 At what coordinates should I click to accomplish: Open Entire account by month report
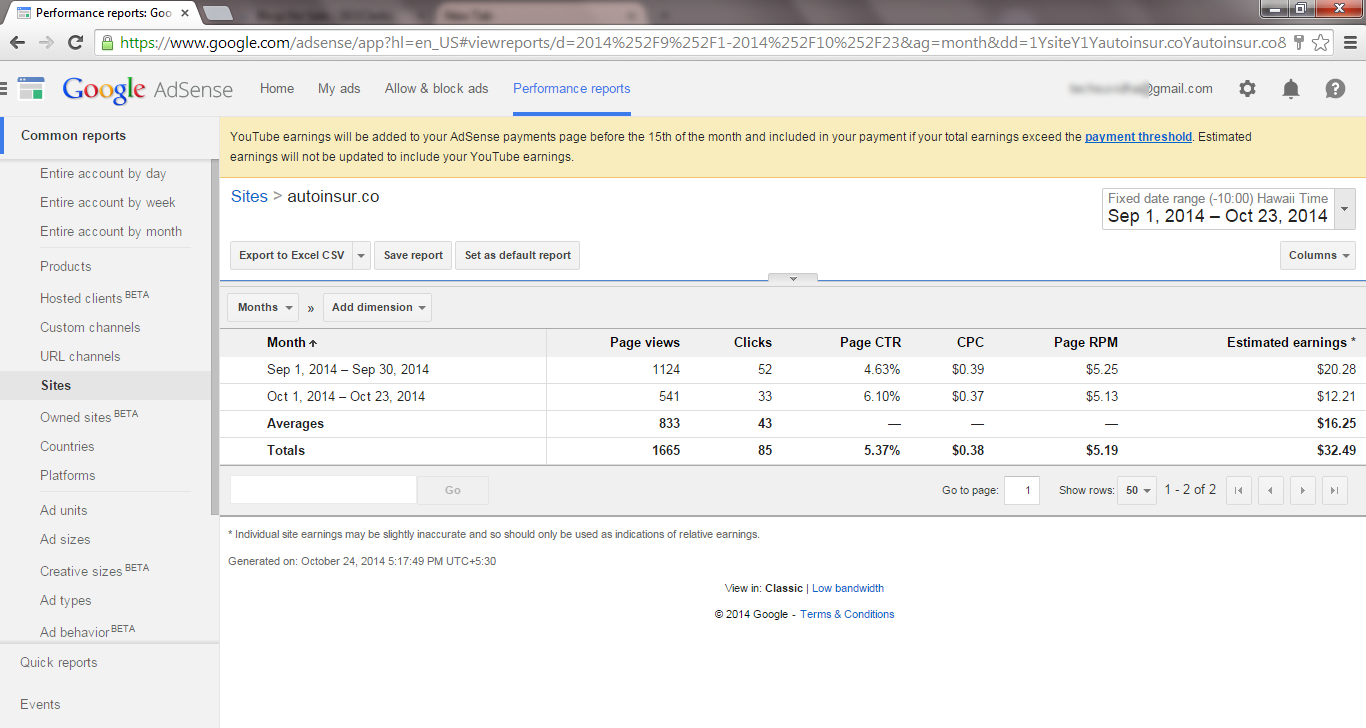pos(111,231)
